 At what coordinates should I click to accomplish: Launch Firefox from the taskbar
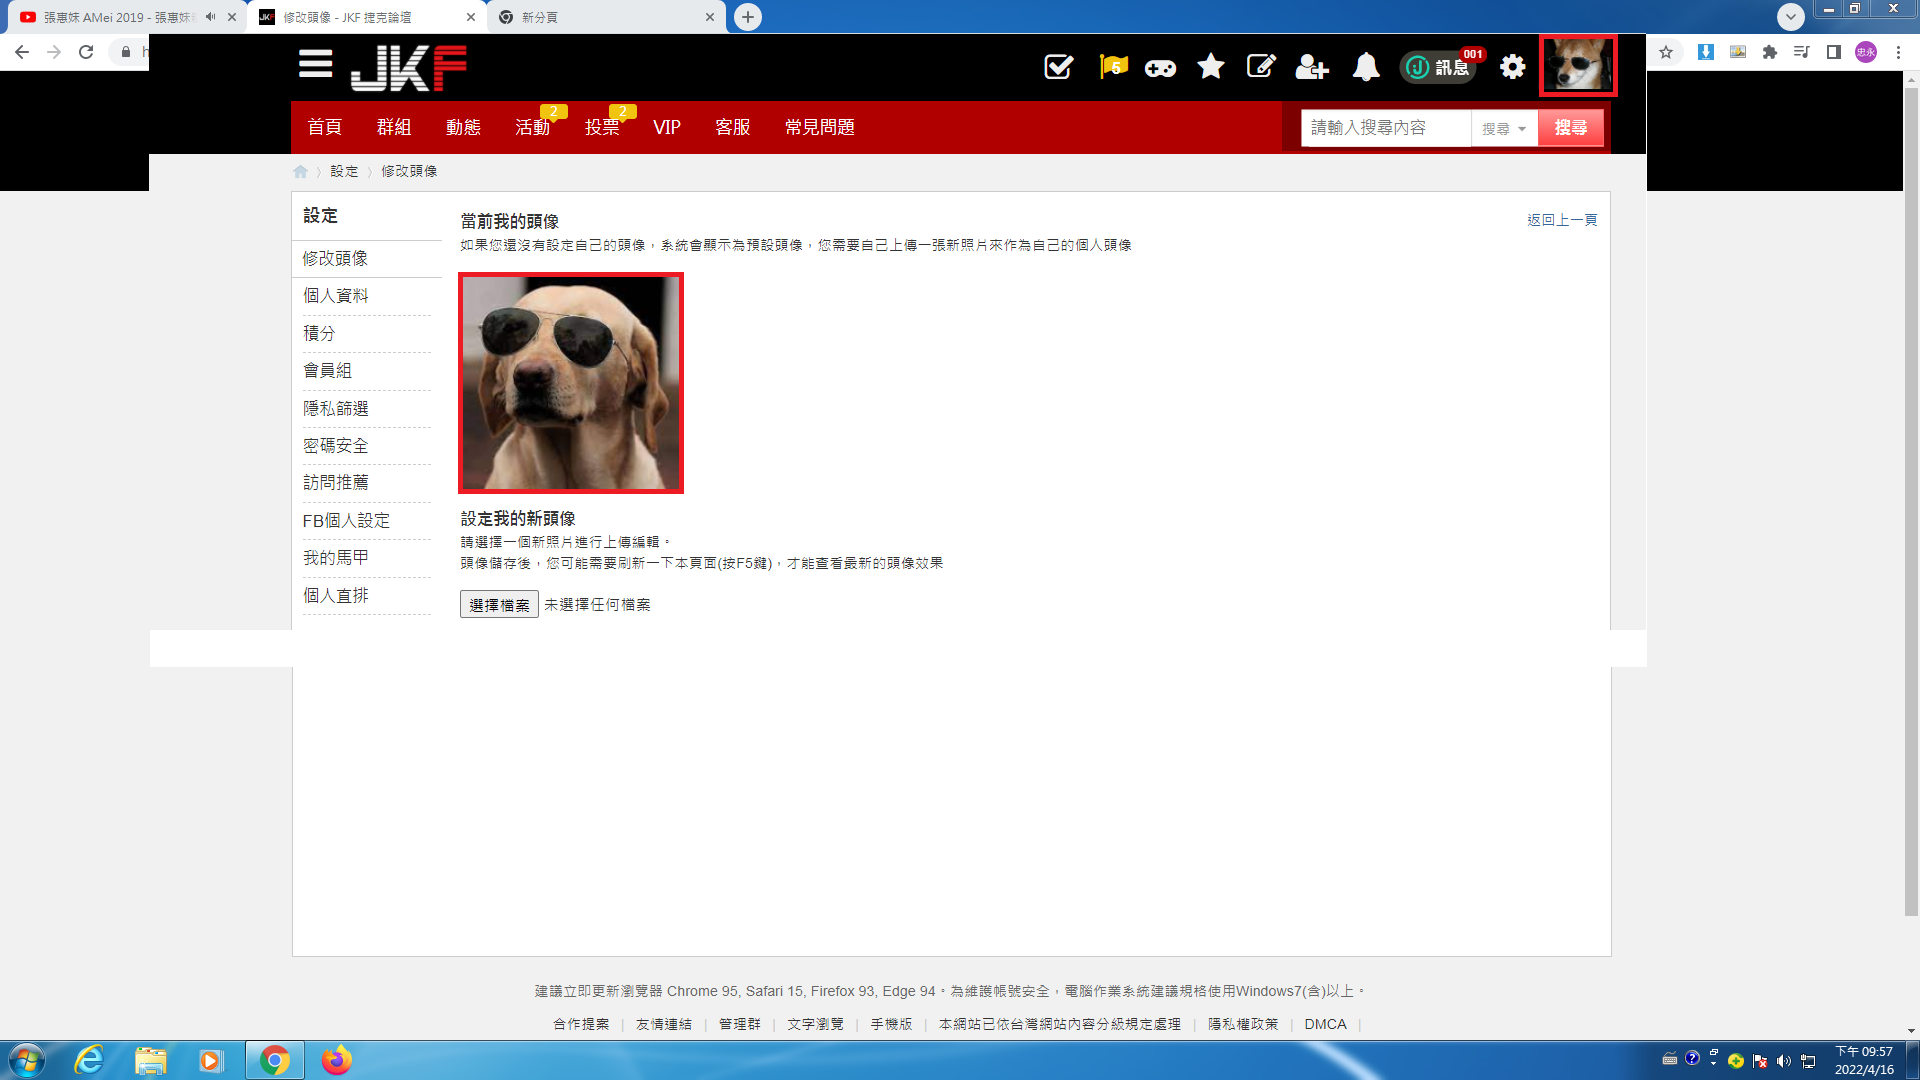coord(336,1060)
